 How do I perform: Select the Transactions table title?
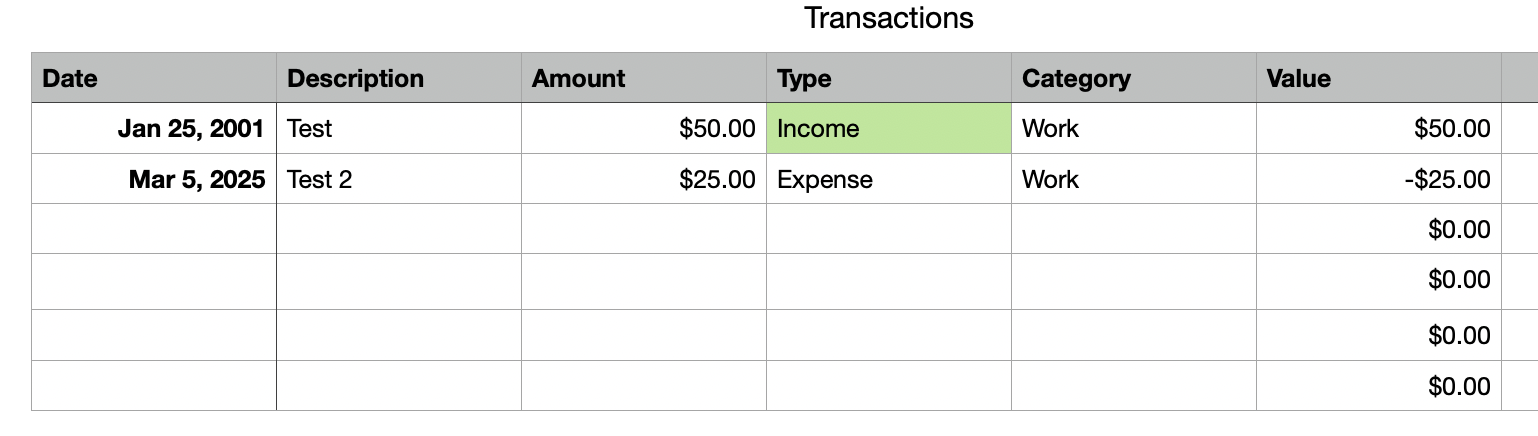click(x=888, y=18)
